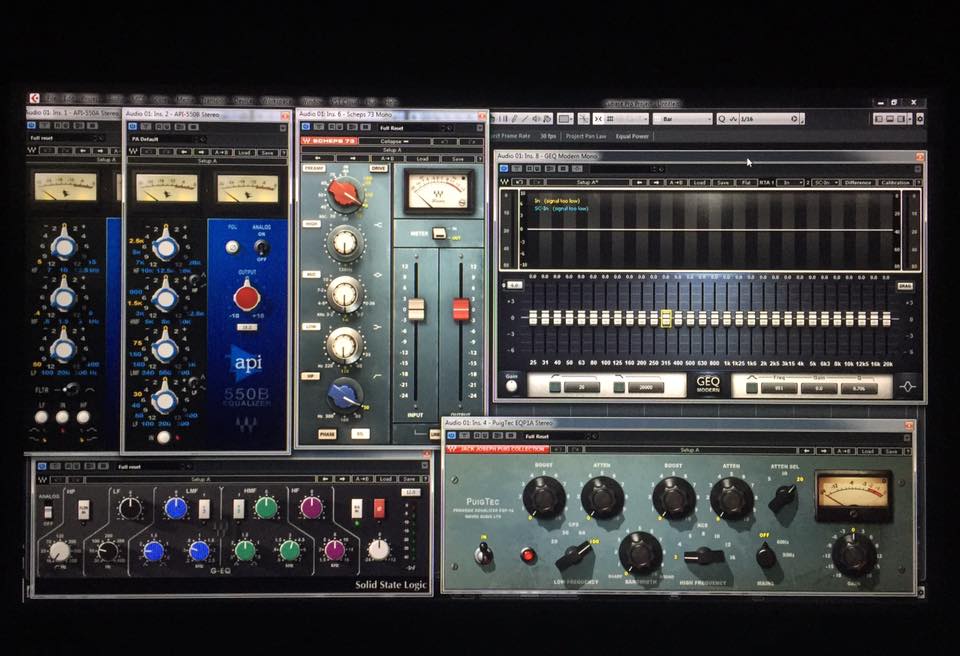The height and width of the screenshot is (656, 960).
Task: Click the red PREAMP knob on Scheps 73
Action: pos(345,193)
